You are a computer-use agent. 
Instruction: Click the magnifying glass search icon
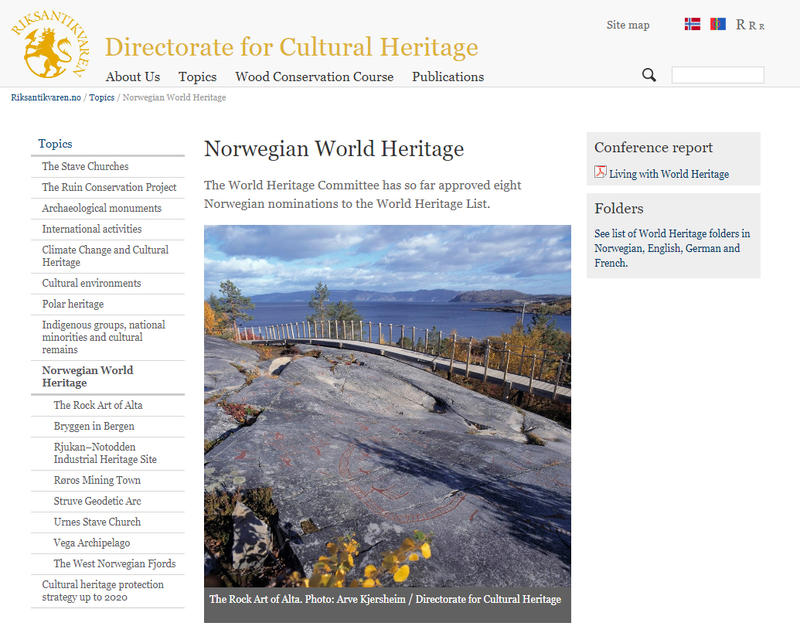point(649,75)
